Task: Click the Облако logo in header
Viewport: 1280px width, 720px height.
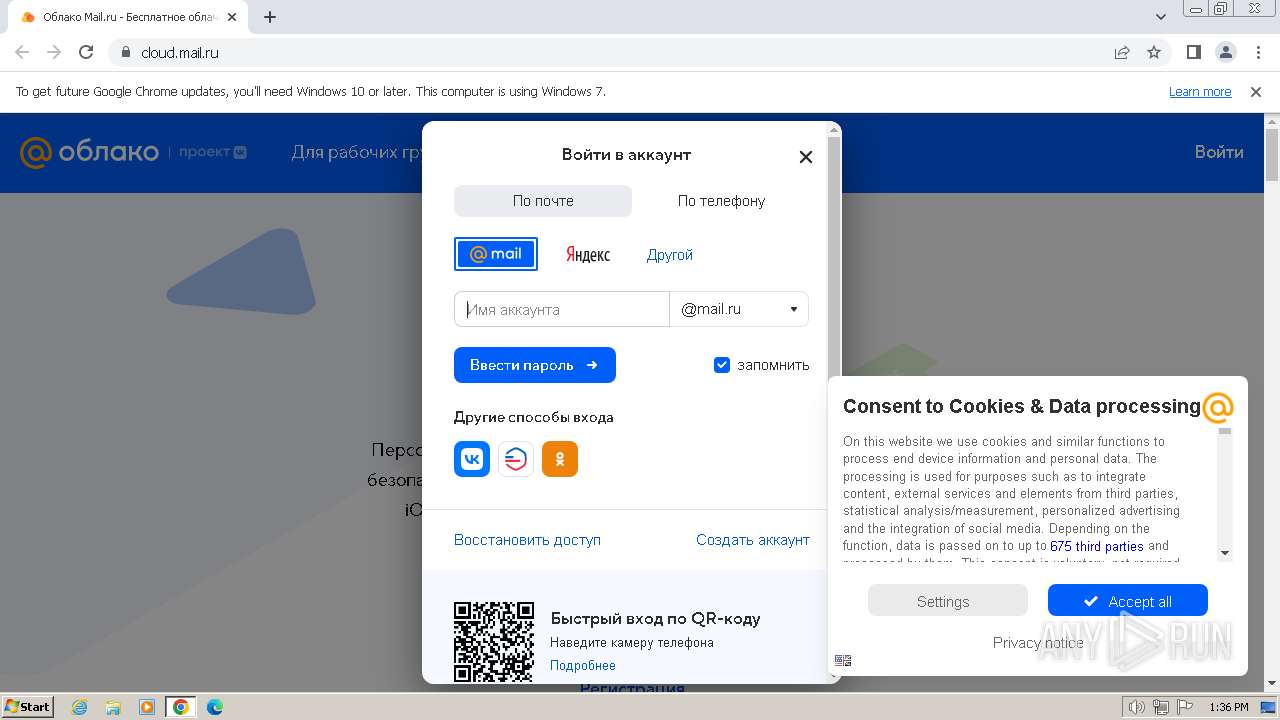Action: click(x=90, y=152)
